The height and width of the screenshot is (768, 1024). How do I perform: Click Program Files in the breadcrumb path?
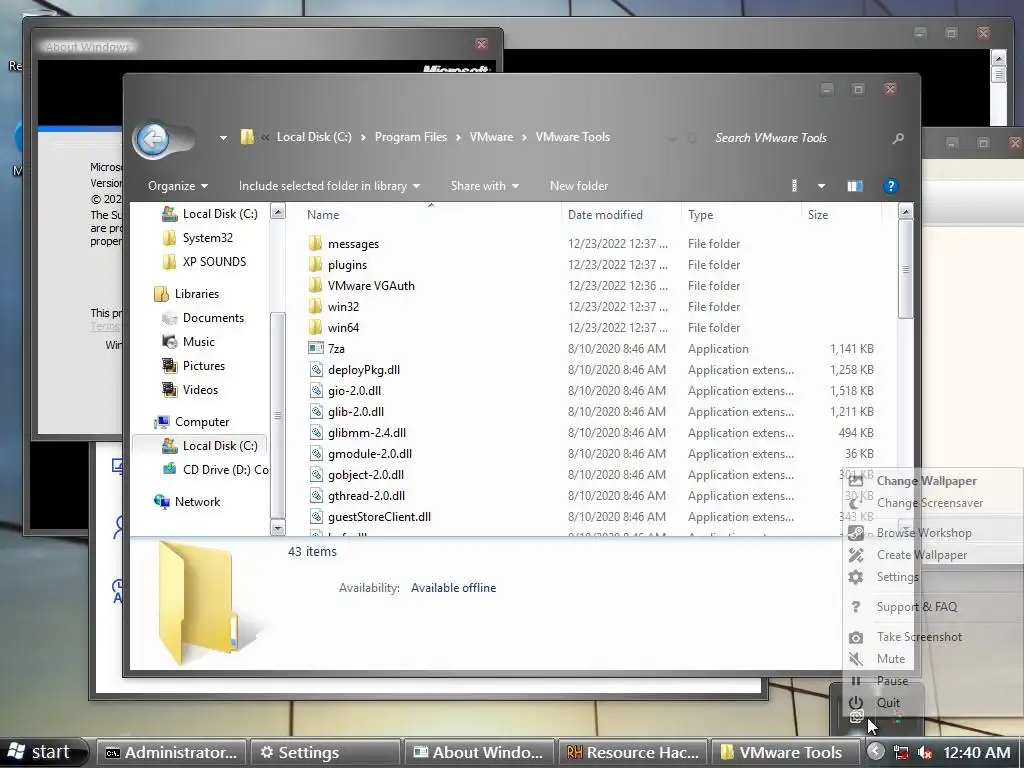(x=411, y=137)
